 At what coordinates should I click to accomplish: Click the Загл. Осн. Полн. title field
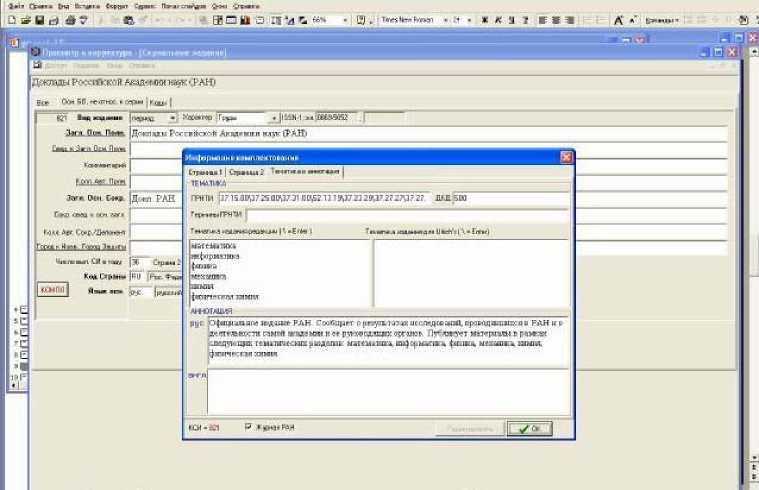(x=429, y=134)
